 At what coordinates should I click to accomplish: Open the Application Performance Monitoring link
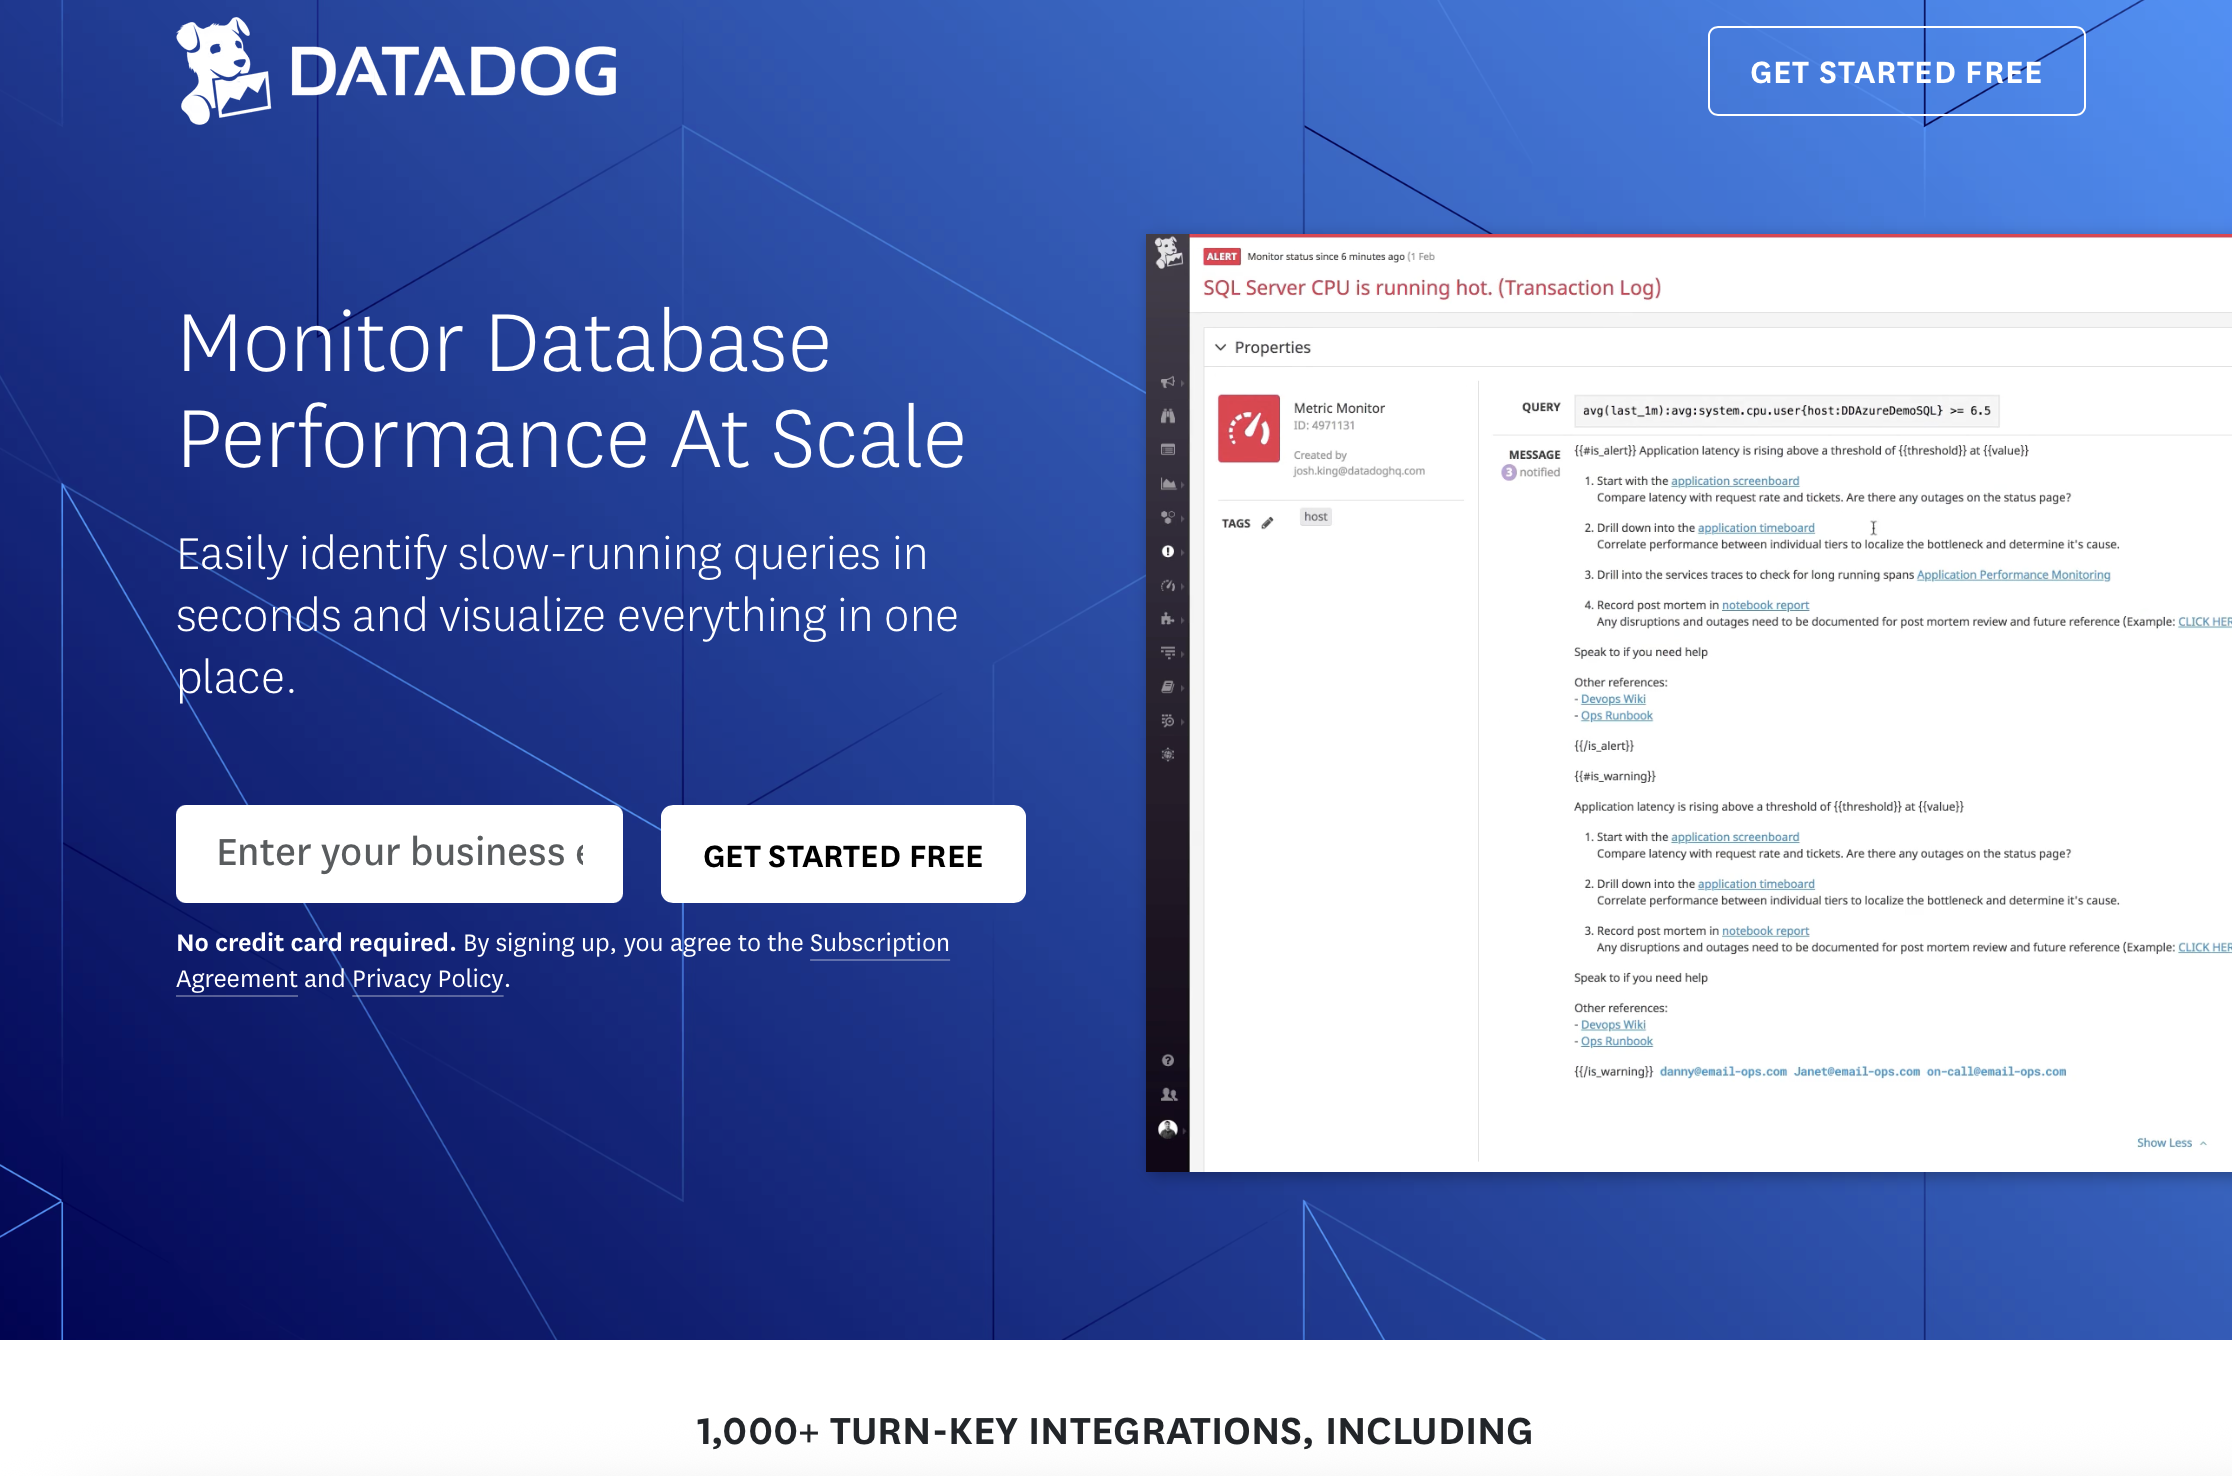[2012, 575]
